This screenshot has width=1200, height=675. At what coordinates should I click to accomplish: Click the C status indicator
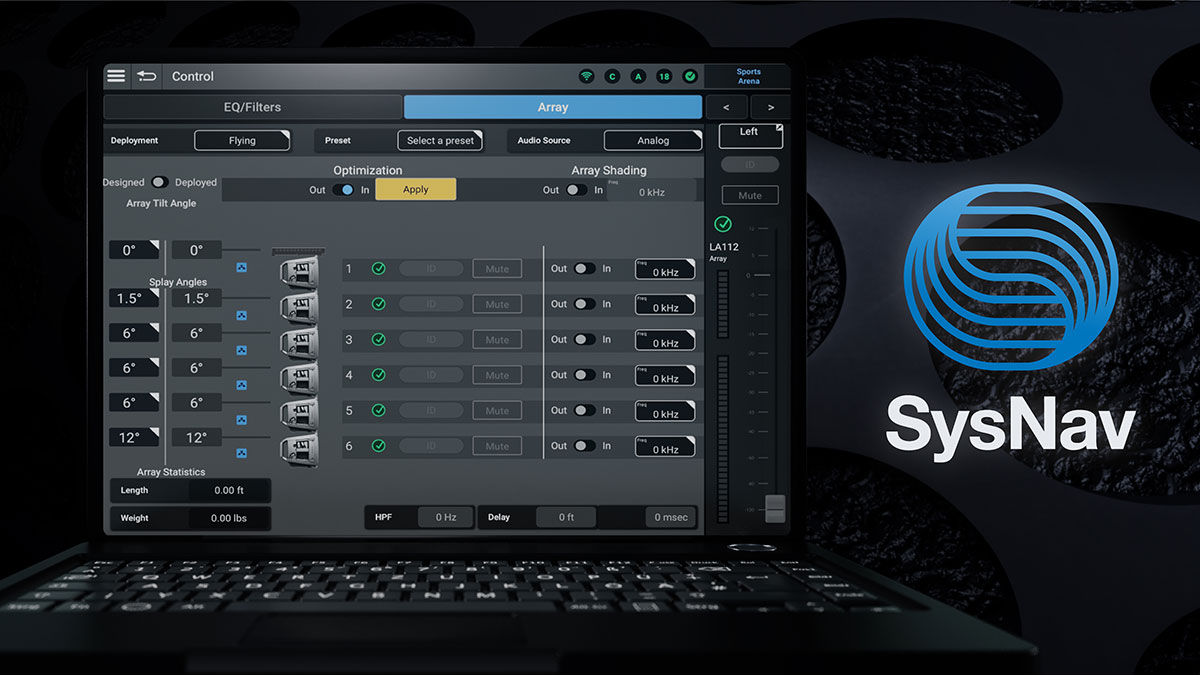[x=613, y=77]
